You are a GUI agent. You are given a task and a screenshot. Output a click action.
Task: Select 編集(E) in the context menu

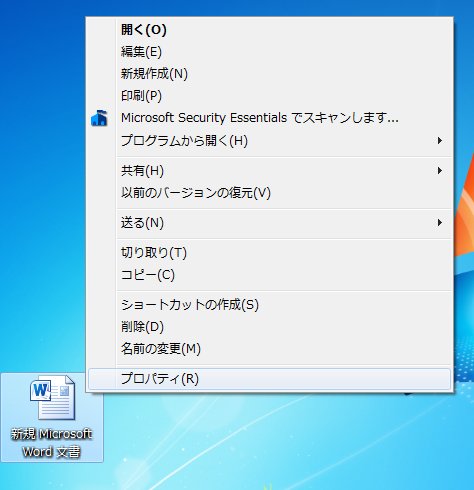click(x=269, y=52)
